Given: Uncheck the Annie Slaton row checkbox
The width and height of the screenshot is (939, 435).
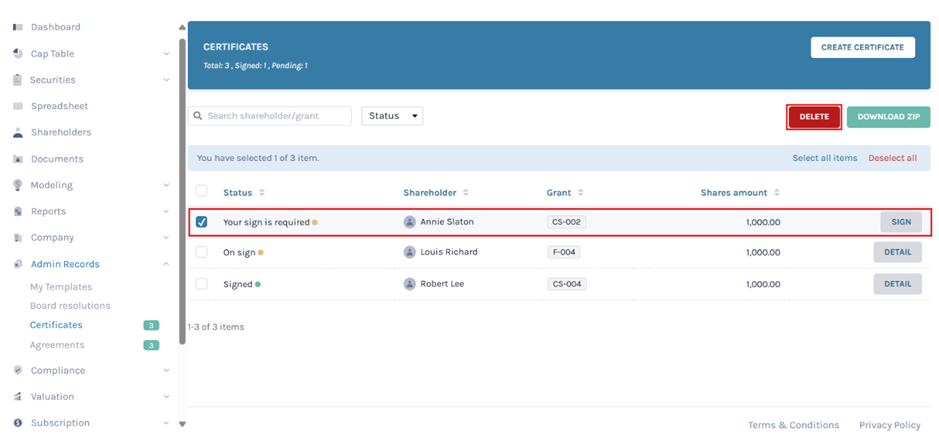Looking at the screenshot, I should 202,222.
